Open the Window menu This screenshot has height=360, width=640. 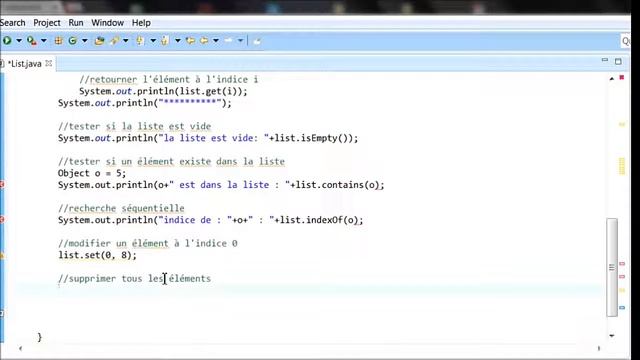pyautogui.click(x=107, y=23)
